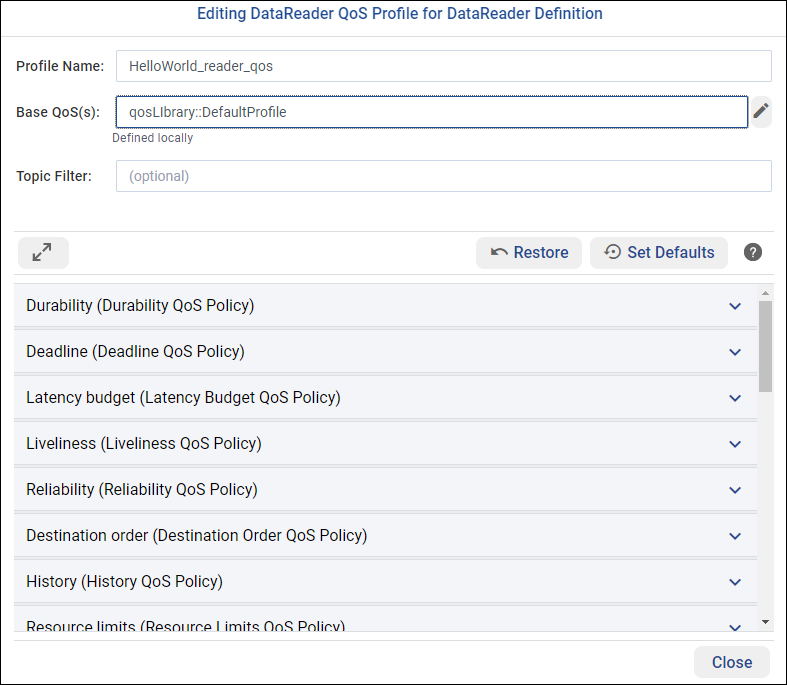Viewport: 787px width, 685px height.
Task: Click into the Profile Name field
Action: (x=444, y=66)
